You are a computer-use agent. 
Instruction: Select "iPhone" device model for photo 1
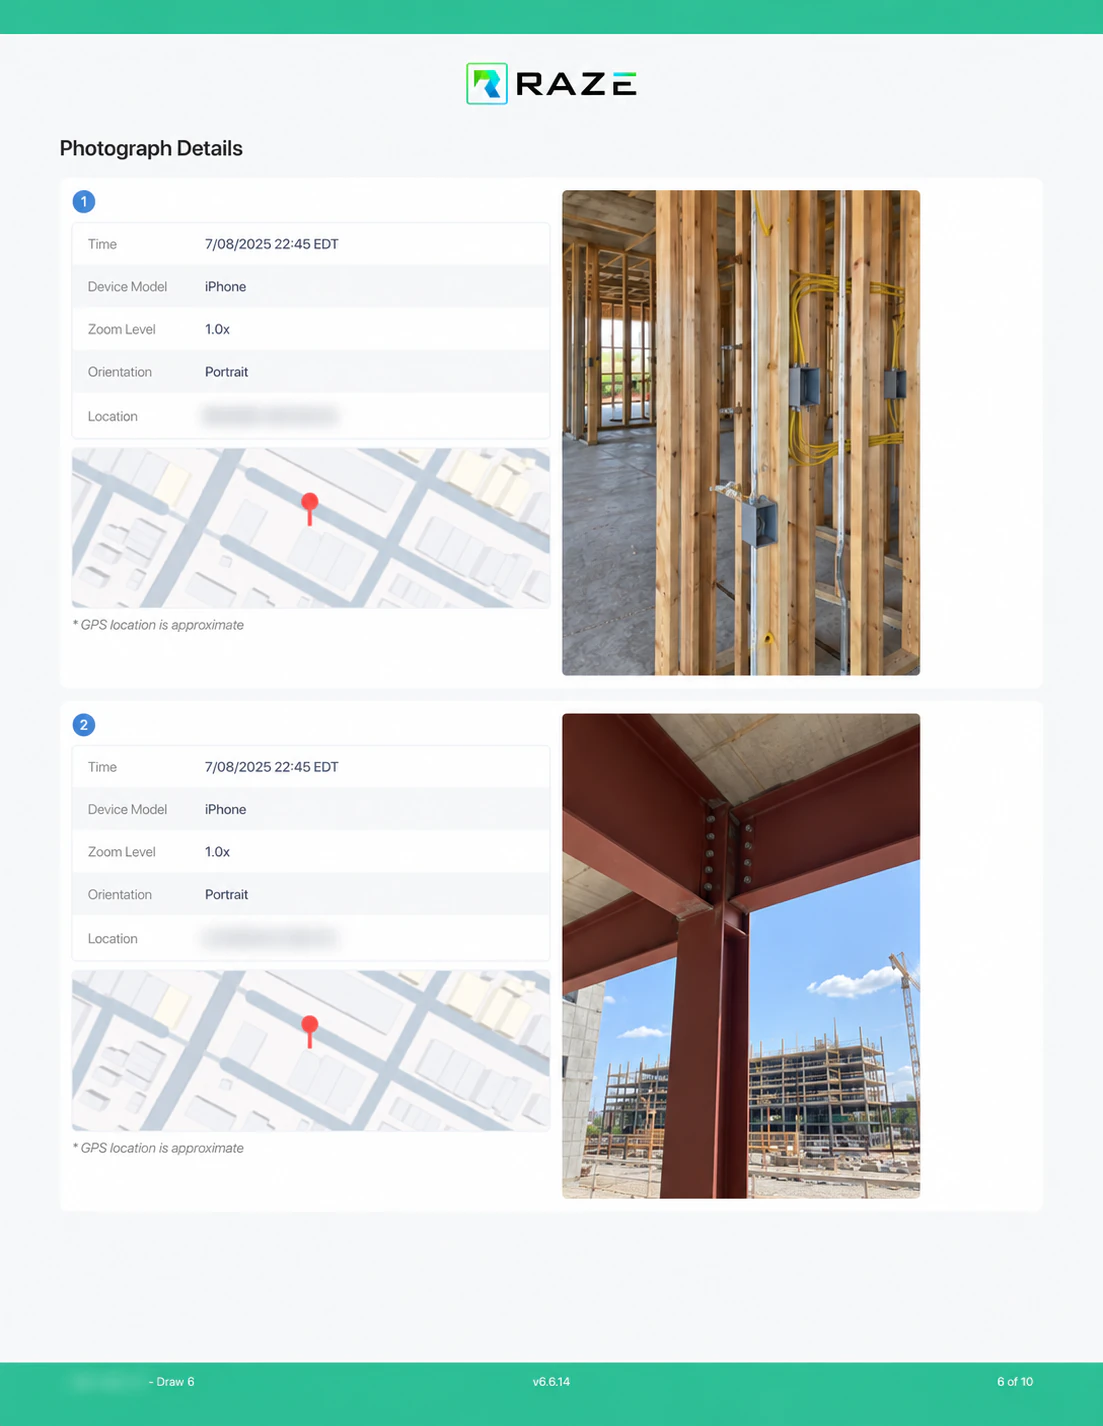point(226,287)
